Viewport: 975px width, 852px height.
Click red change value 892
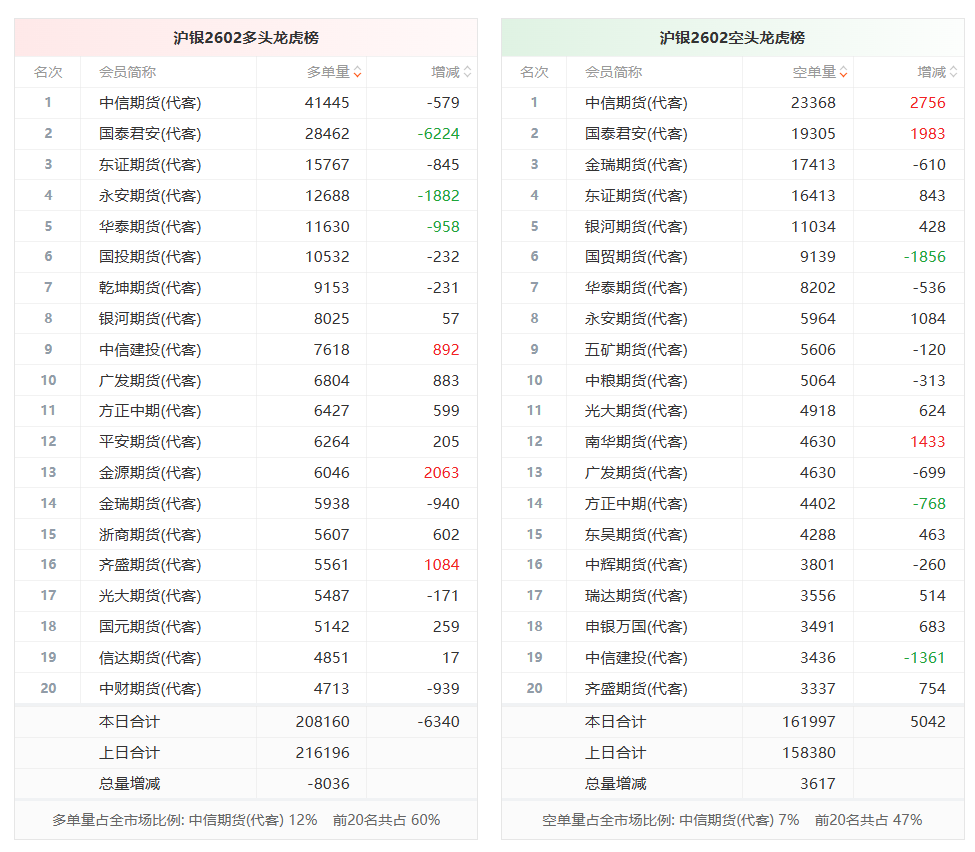[x=446, y=350]
